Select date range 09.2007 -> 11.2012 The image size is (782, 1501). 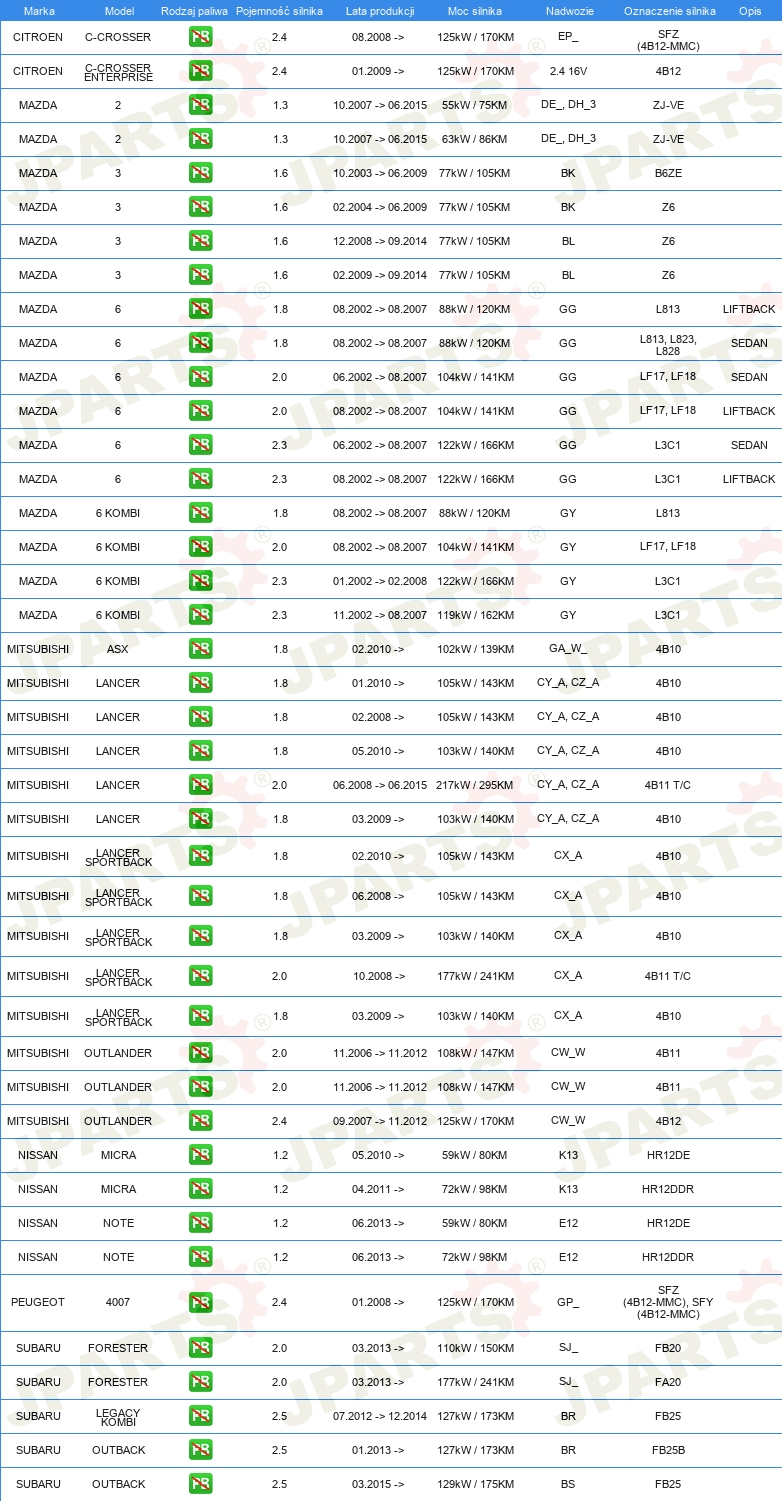click(x=379, y=1121)
